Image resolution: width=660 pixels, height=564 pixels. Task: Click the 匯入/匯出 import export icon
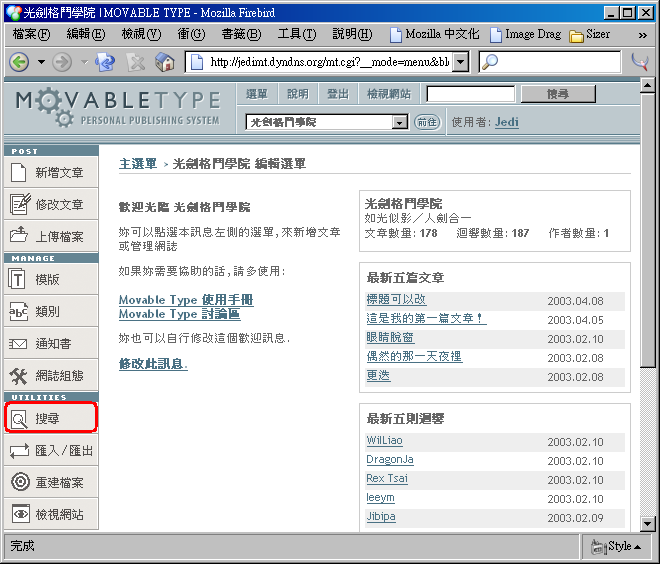(x=19, y=451)
